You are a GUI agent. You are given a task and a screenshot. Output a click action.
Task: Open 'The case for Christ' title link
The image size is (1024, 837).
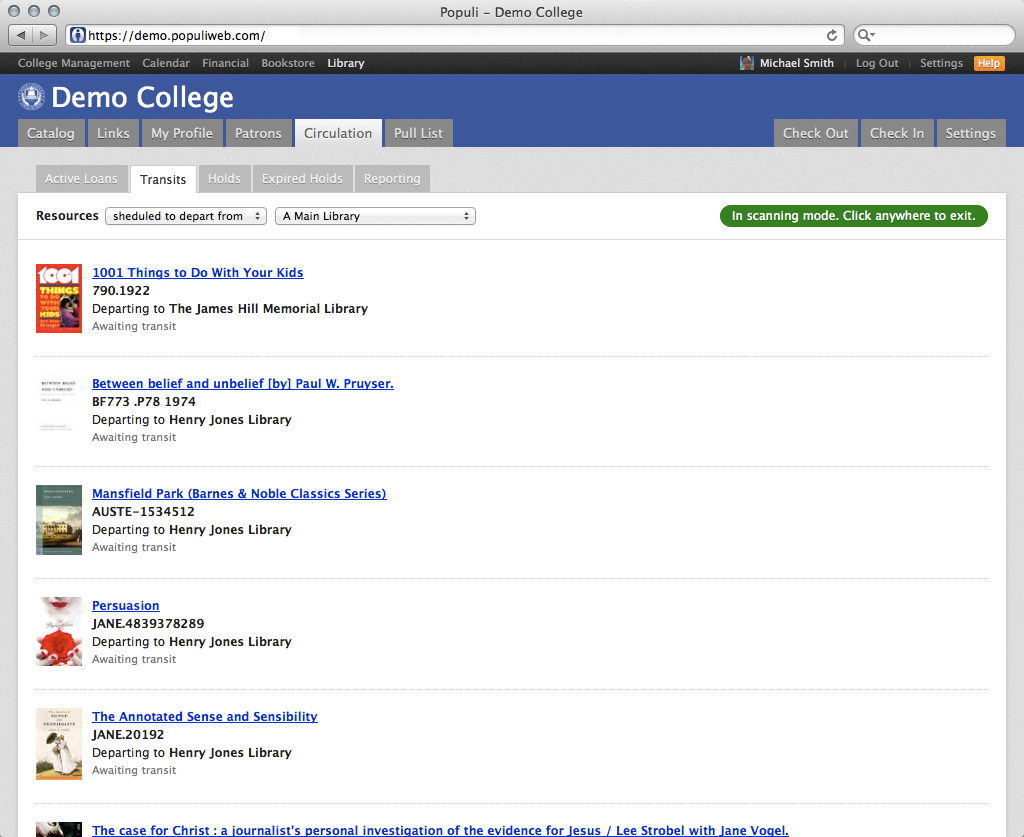(440, 830)
